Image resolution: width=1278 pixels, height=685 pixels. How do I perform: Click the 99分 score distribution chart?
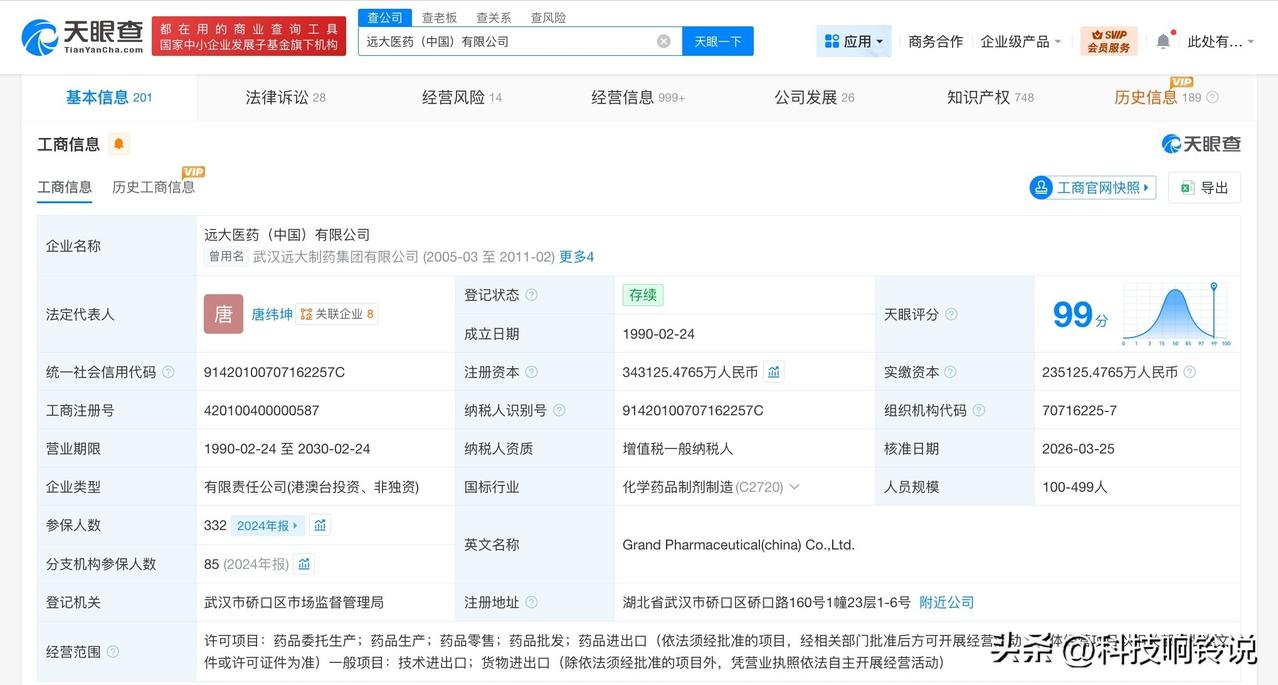[1177, 314]
